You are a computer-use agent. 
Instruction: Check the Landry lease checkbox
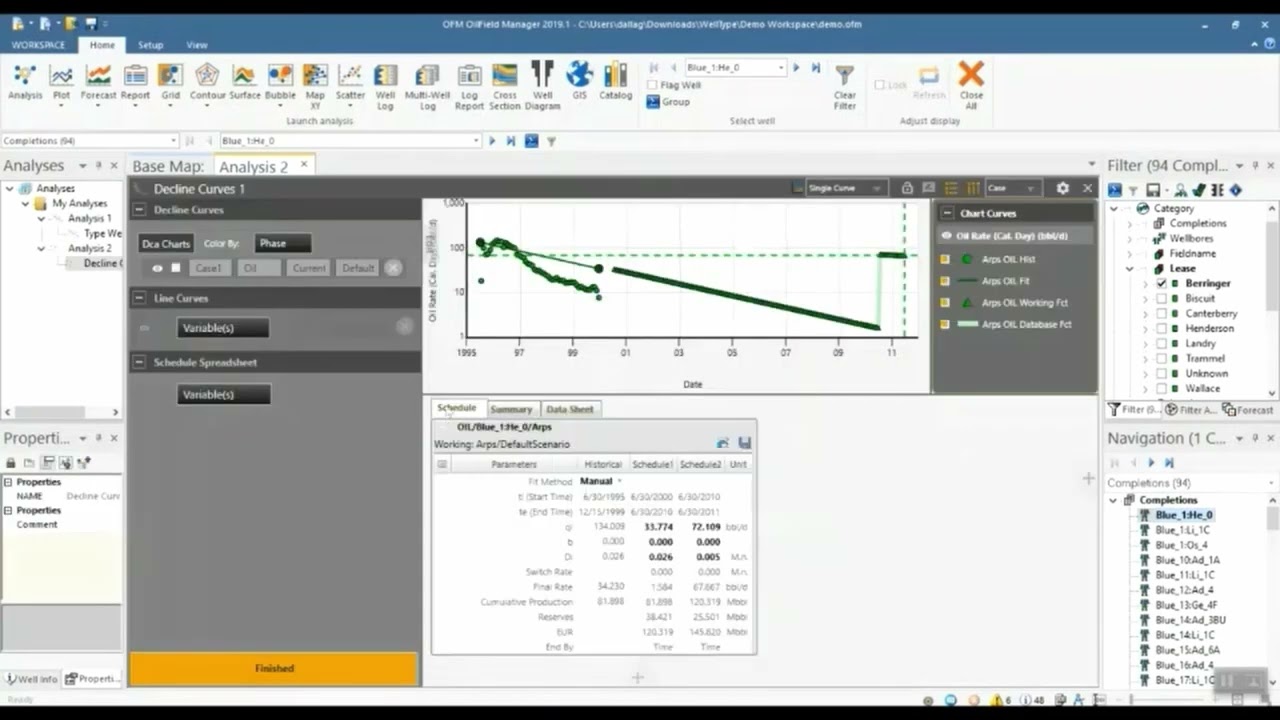click(x=1161, y=343)
